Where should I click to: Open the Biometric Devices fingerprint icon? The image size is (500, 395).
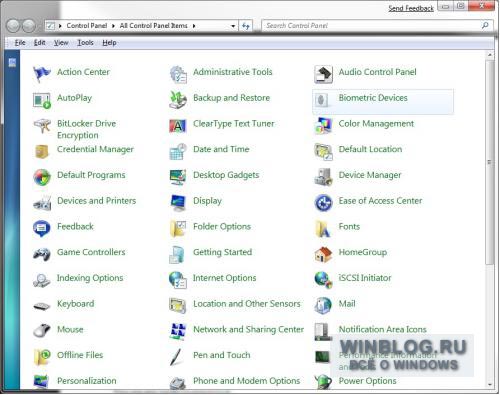pyautogui.click(x=322, y=100)
